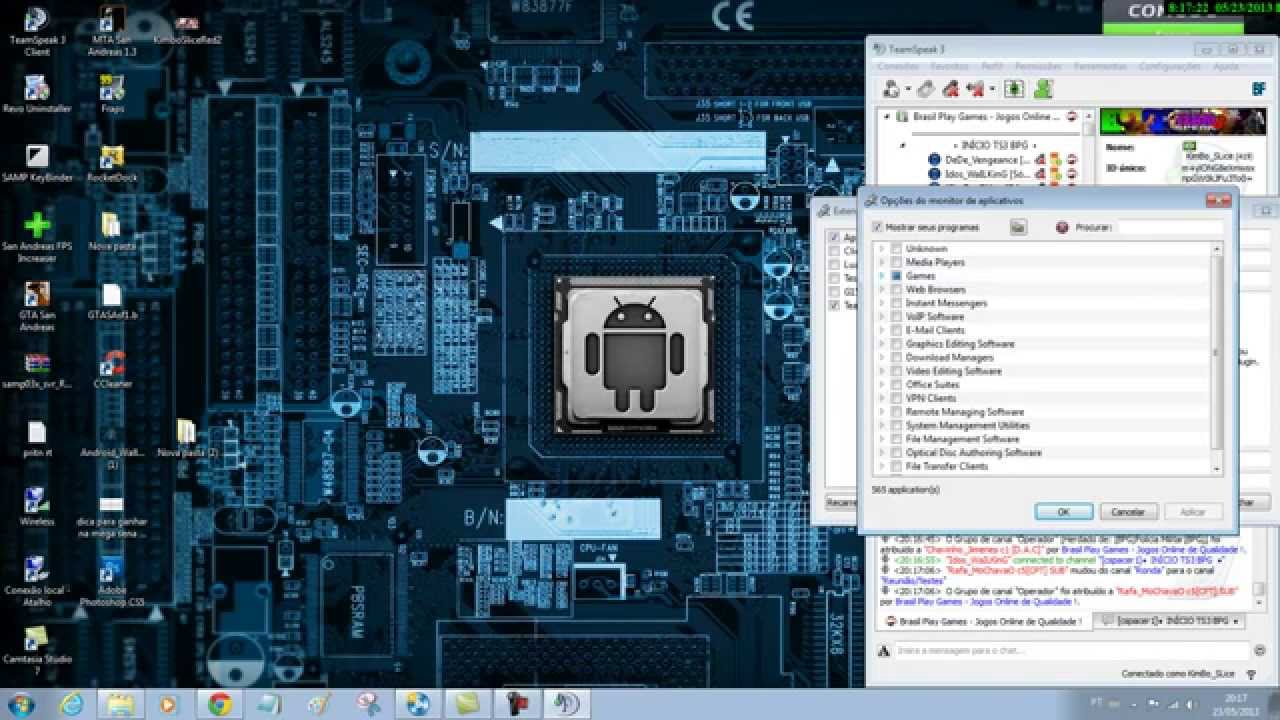Toggle the Mostrar seus programas checkbox
Image resolution: width=1280 pixels, height=720 pixels.
(x=877, y=227)
